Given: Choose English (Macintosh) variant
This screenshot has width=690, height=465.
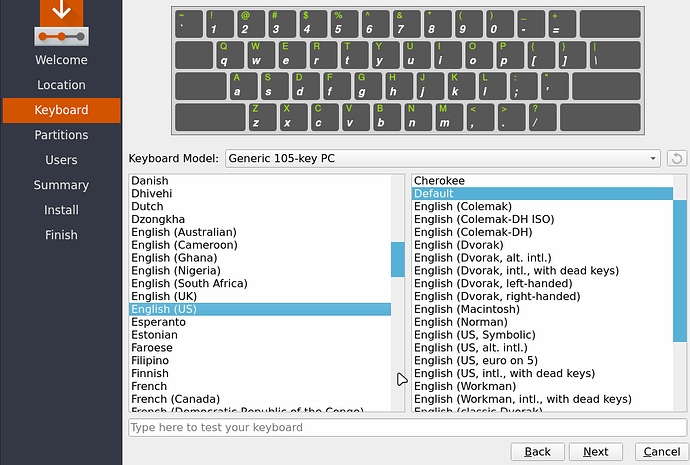Looking at the screenshot, I should tap(542, 309).
